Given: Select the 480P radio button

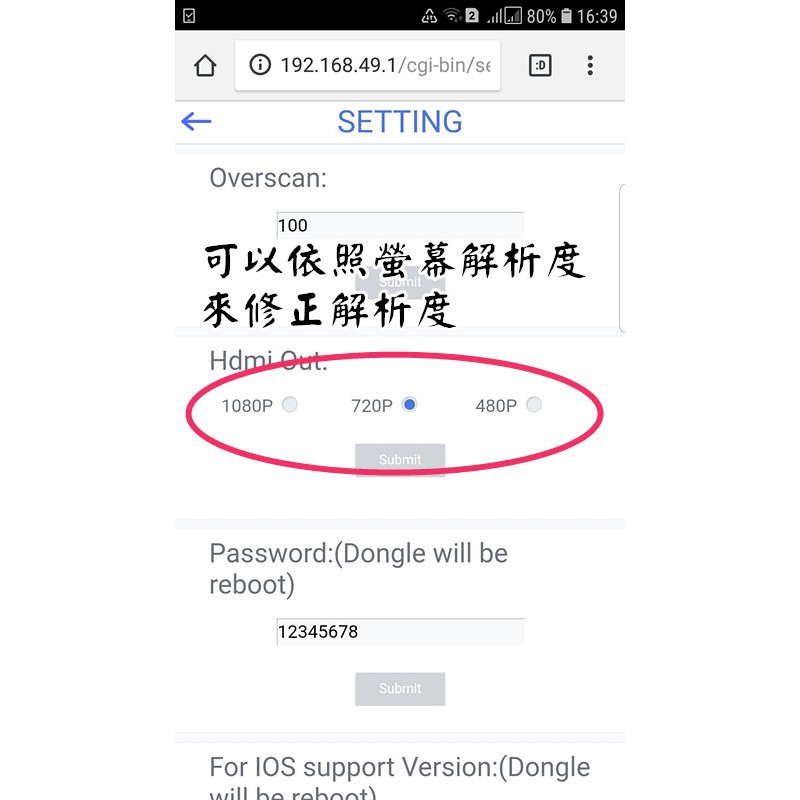Looking at the screenshot, I should [534, 405].
